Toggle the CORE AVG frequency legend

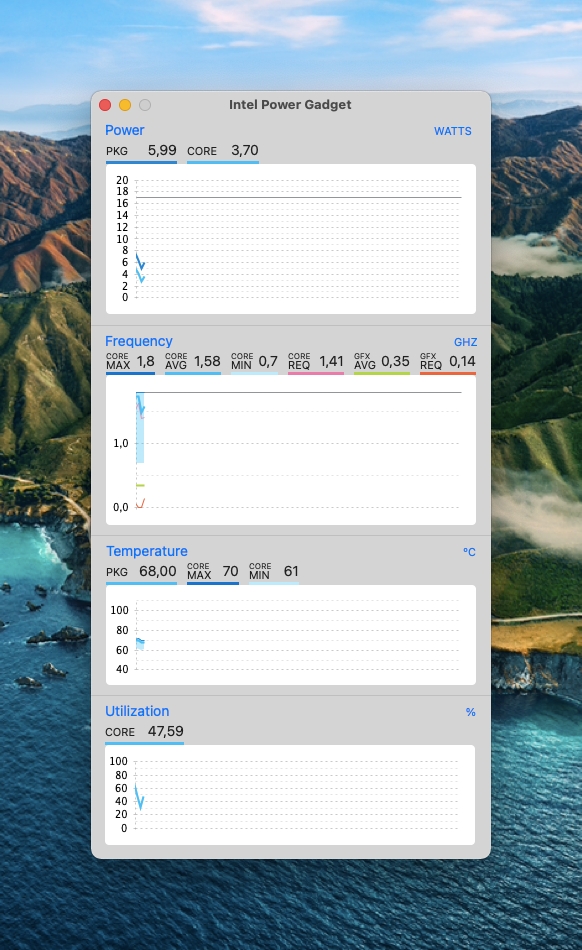193,362
